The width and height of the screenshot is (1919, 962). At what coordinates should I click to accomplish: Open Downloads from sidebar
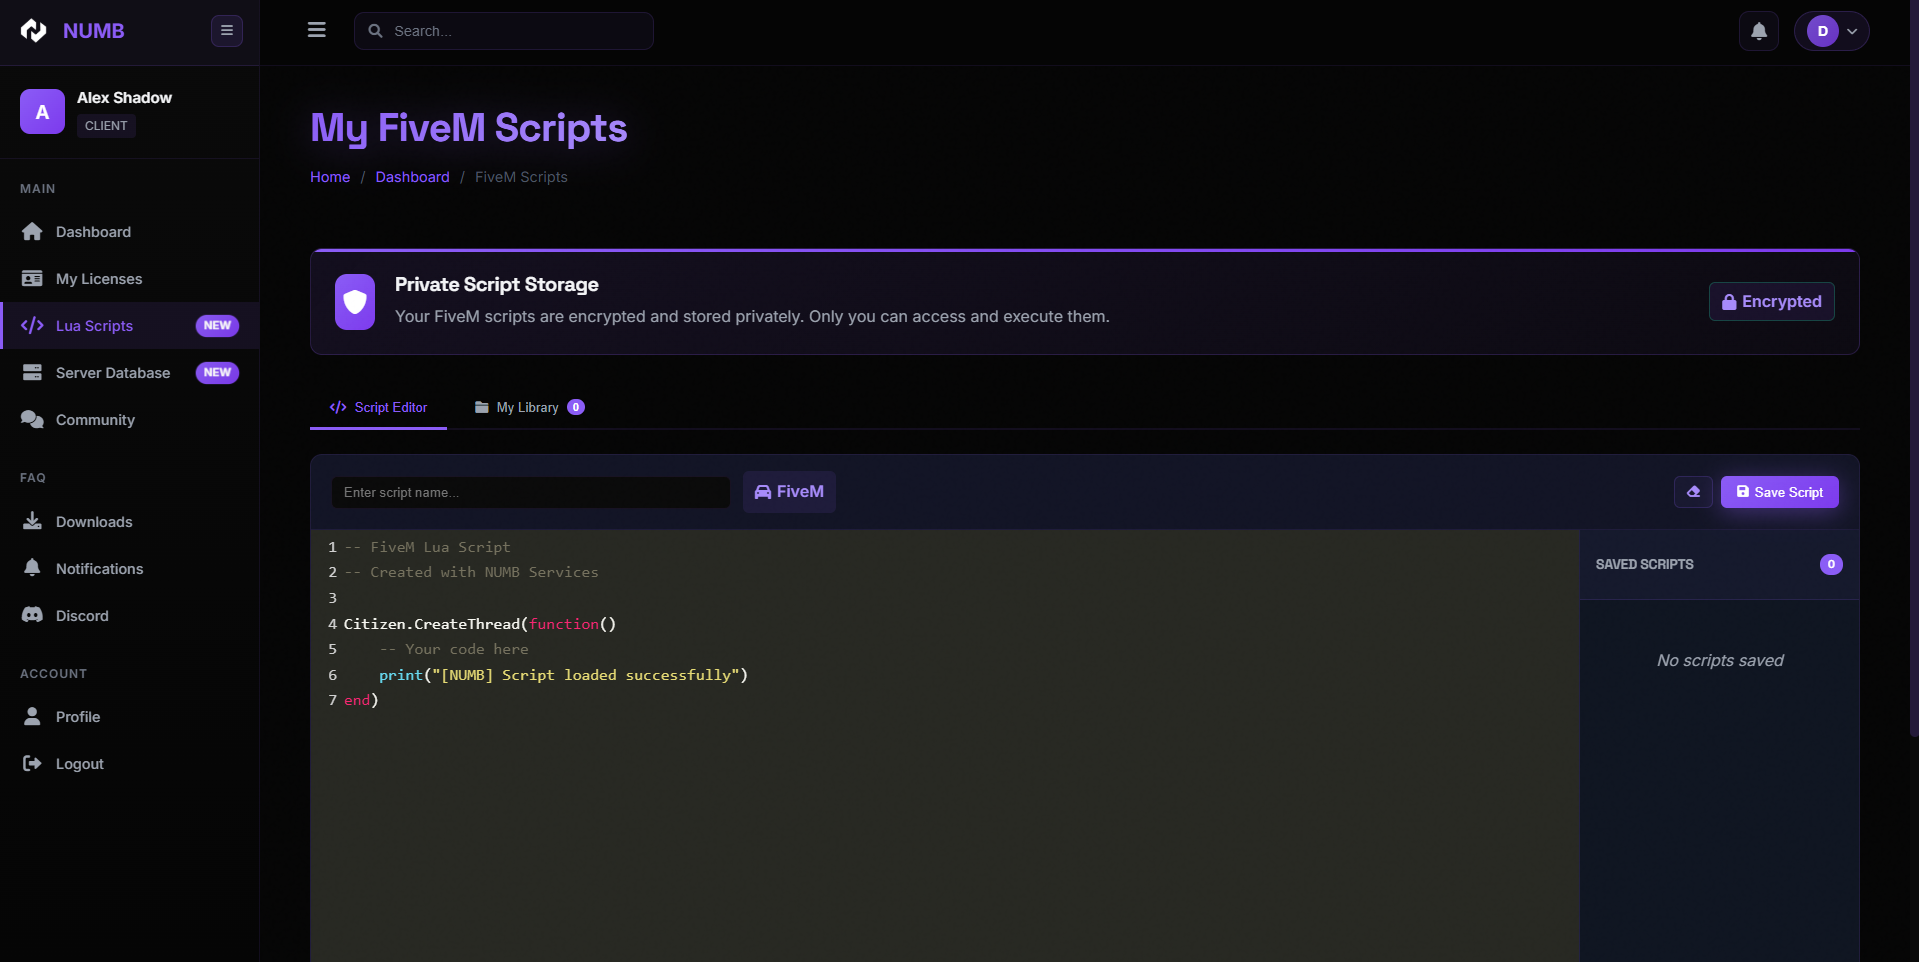(x=130, y=522)
